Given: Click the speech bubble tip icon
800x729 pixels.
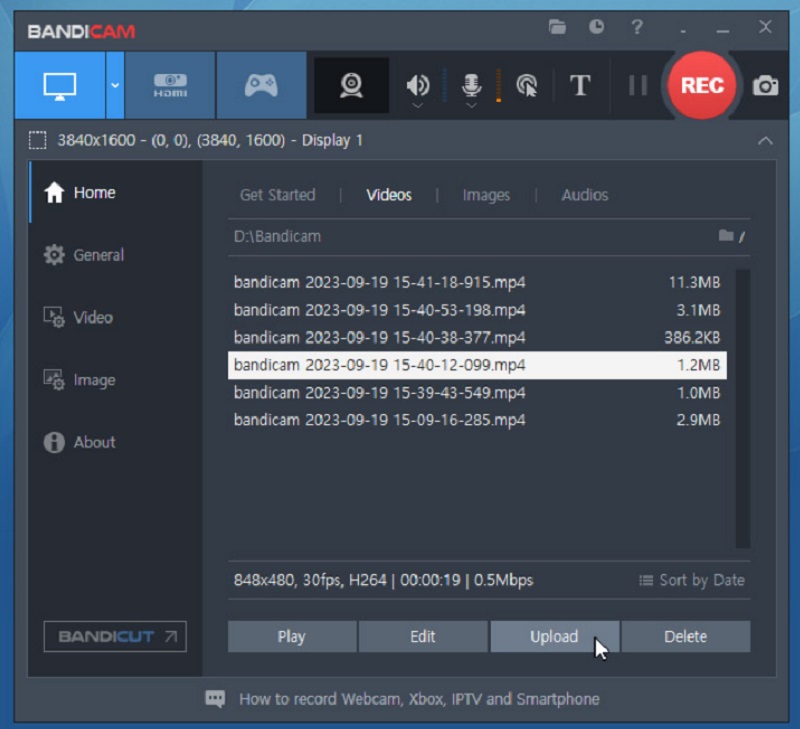Looking at the screenshot, I should 215,699.
